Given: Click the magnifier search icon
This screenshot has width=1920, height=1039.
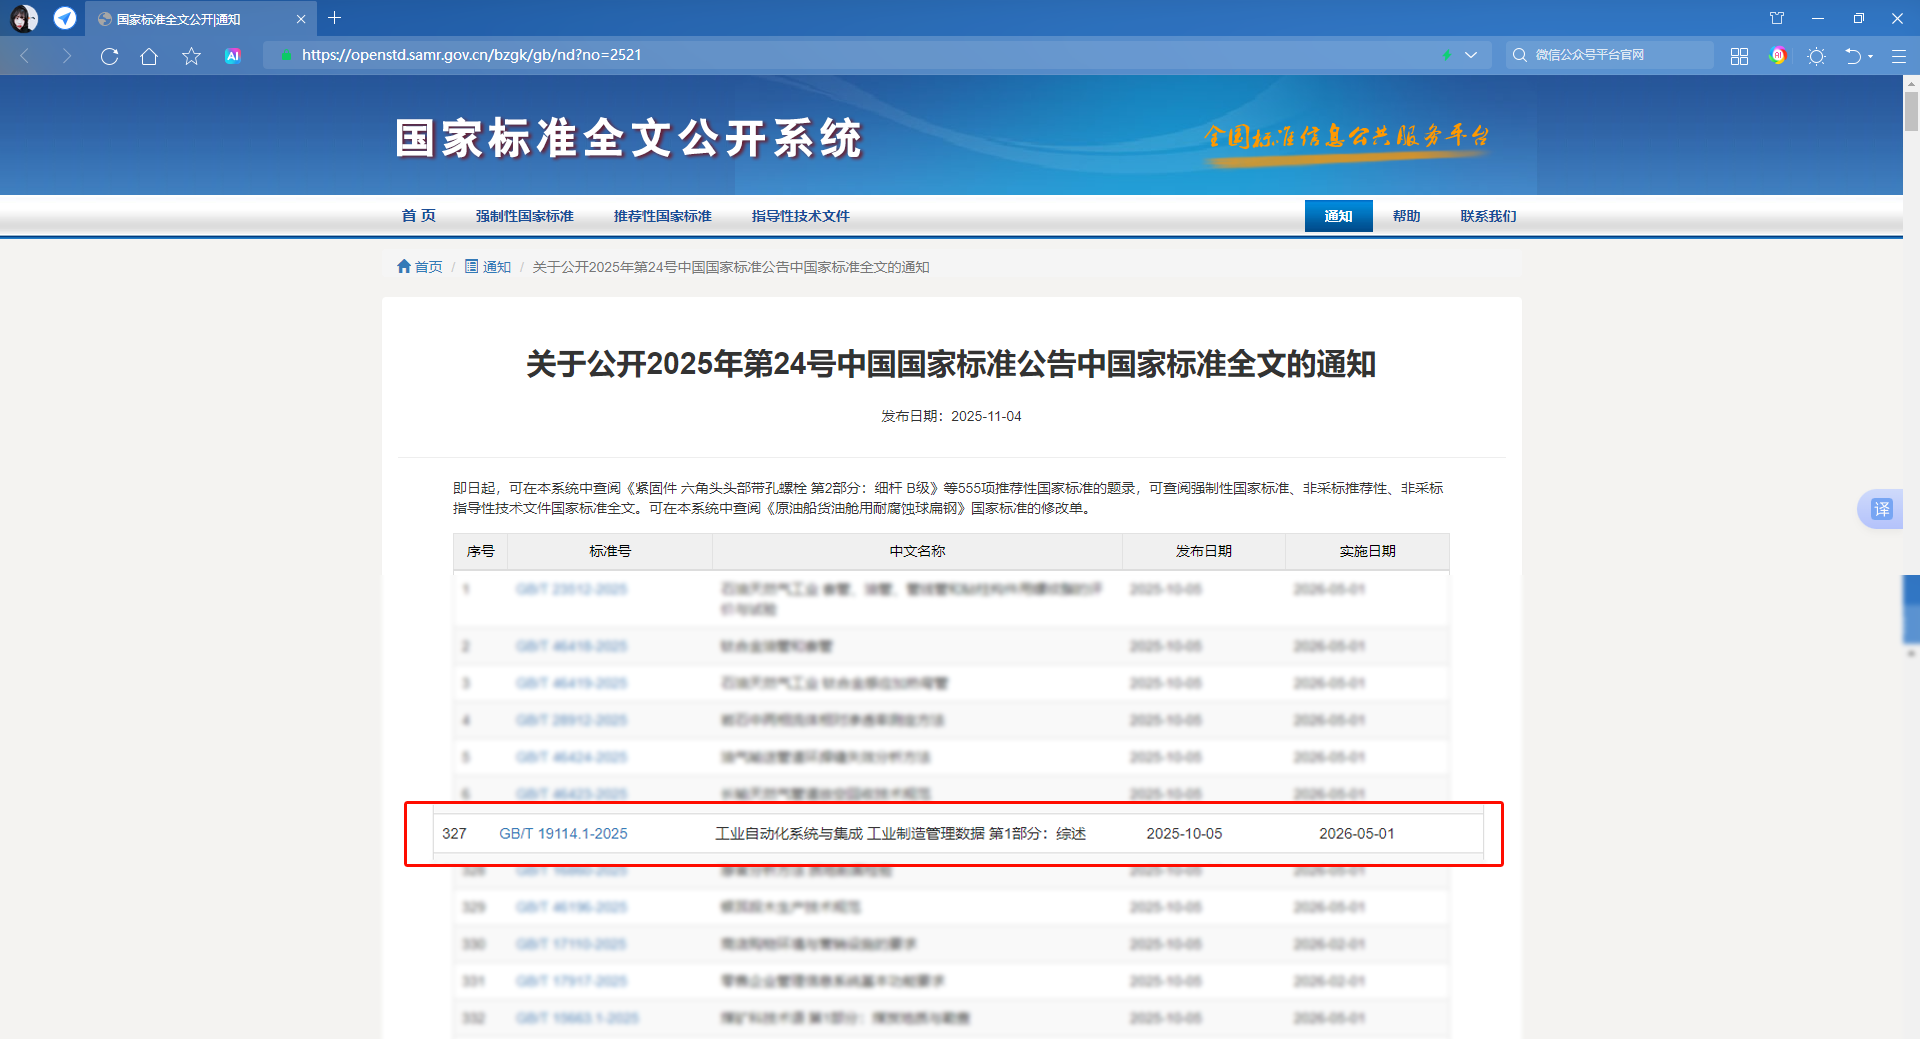Looking at the screenshot, I should tap(1520, 55).
